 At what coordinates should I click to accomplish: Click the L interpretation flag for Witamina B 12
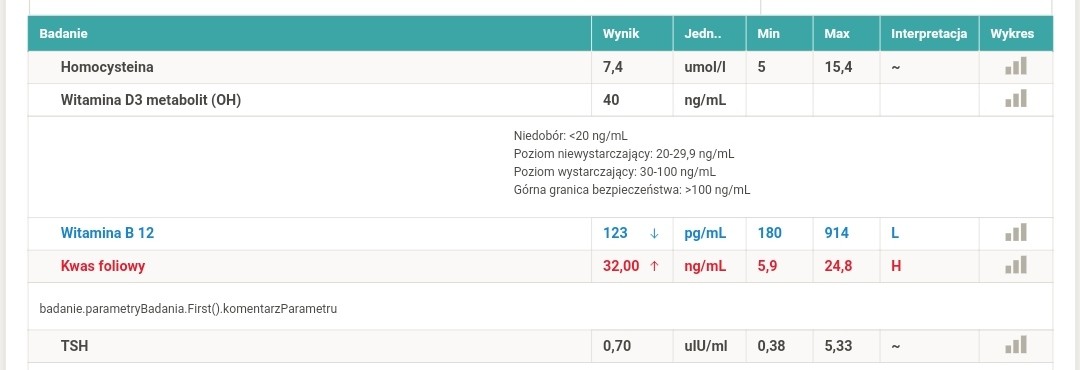click(895, 233)
